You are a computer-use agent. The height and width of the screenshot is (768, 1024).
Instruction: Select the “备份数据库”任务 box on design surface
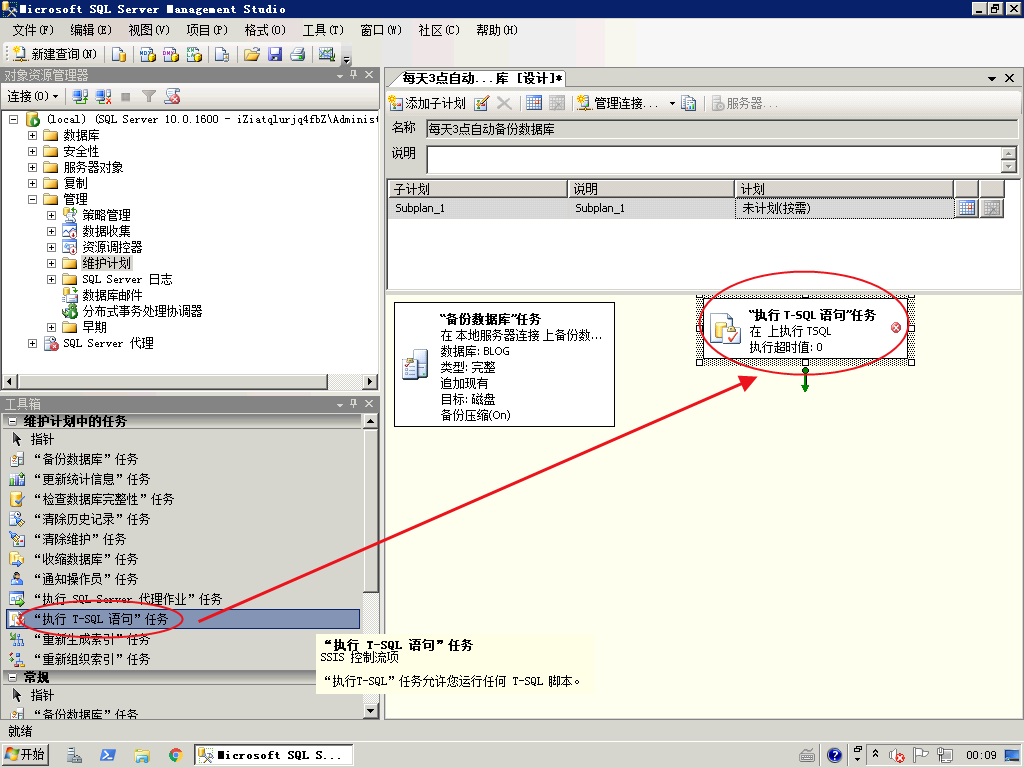504,364
